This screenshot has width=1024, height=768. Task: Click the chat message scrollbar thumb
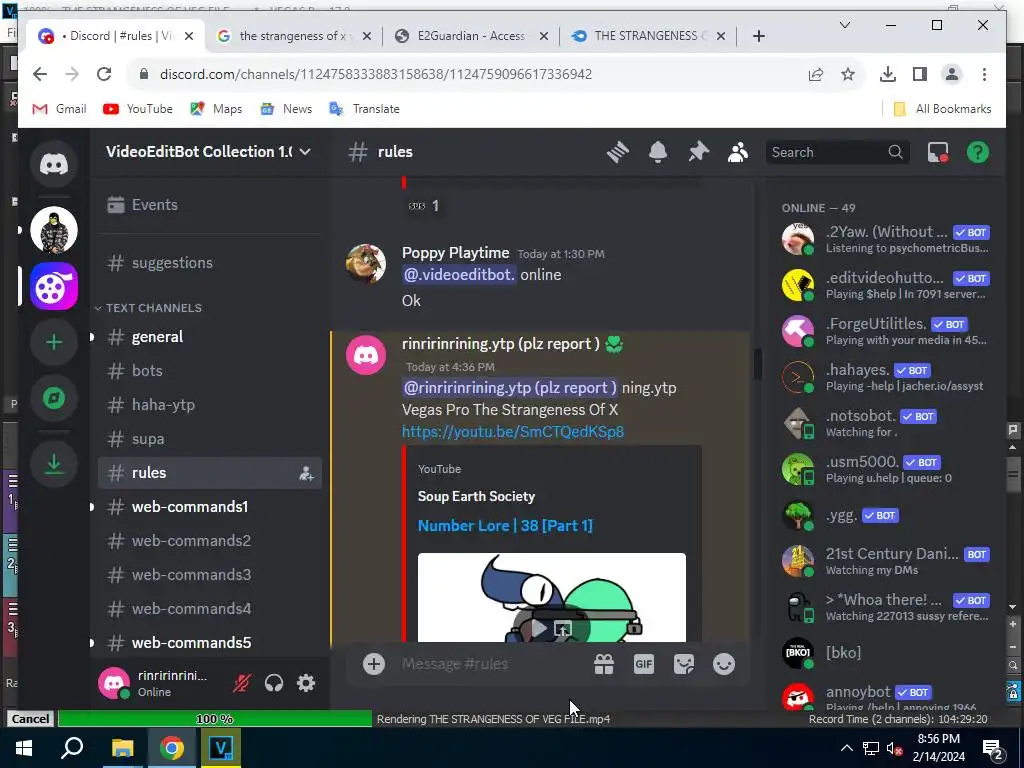tap(758, 364)
